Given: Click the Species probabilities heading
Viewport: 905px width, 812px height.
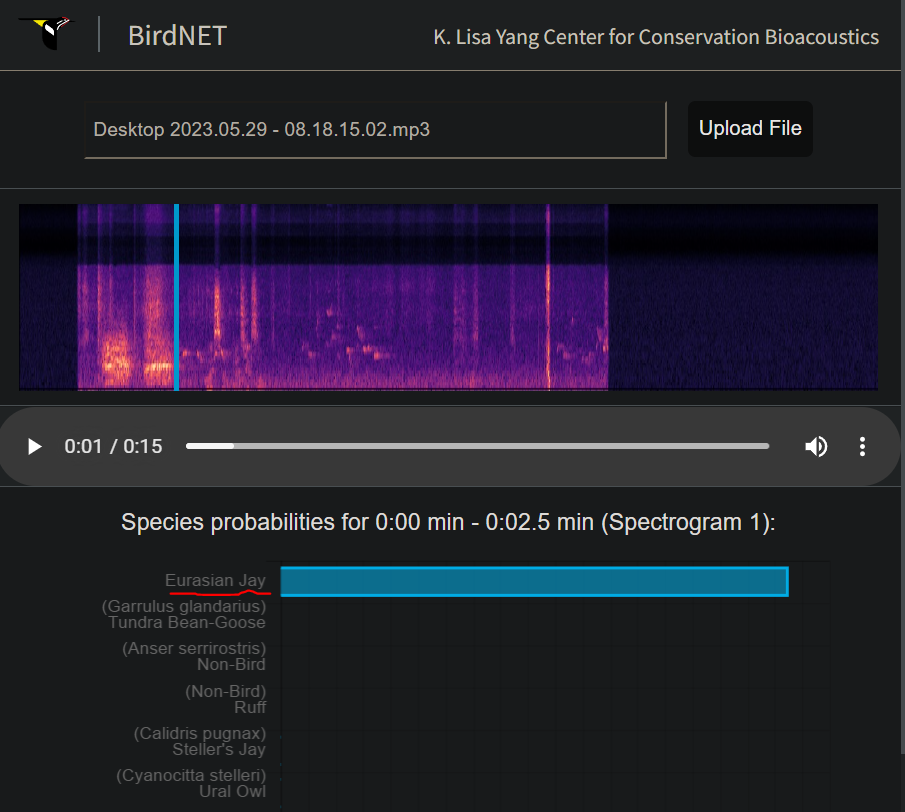Looking at the screenshot, I should click(448, 522).
